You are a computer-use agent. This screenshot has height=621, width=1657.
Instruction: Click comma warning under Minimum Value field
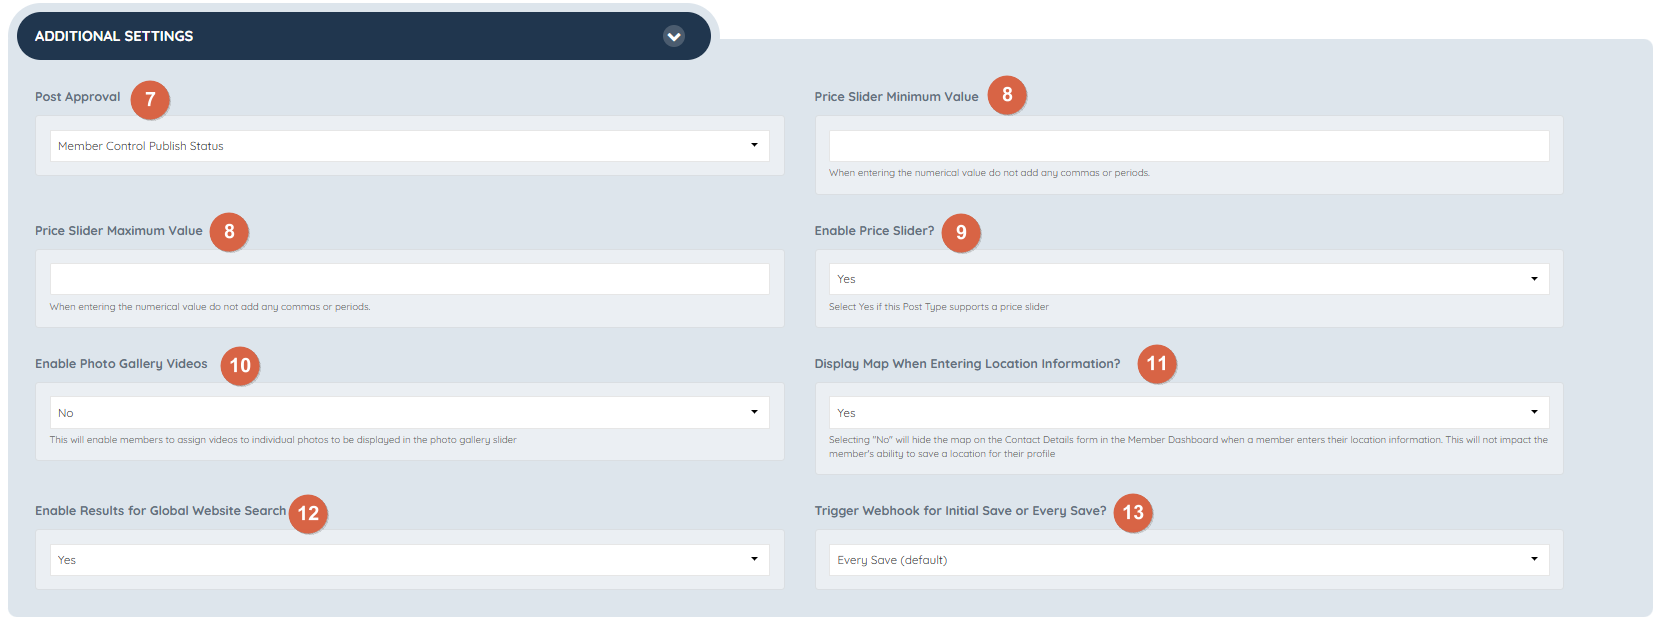pyautogui.click(x=989, y=173)
